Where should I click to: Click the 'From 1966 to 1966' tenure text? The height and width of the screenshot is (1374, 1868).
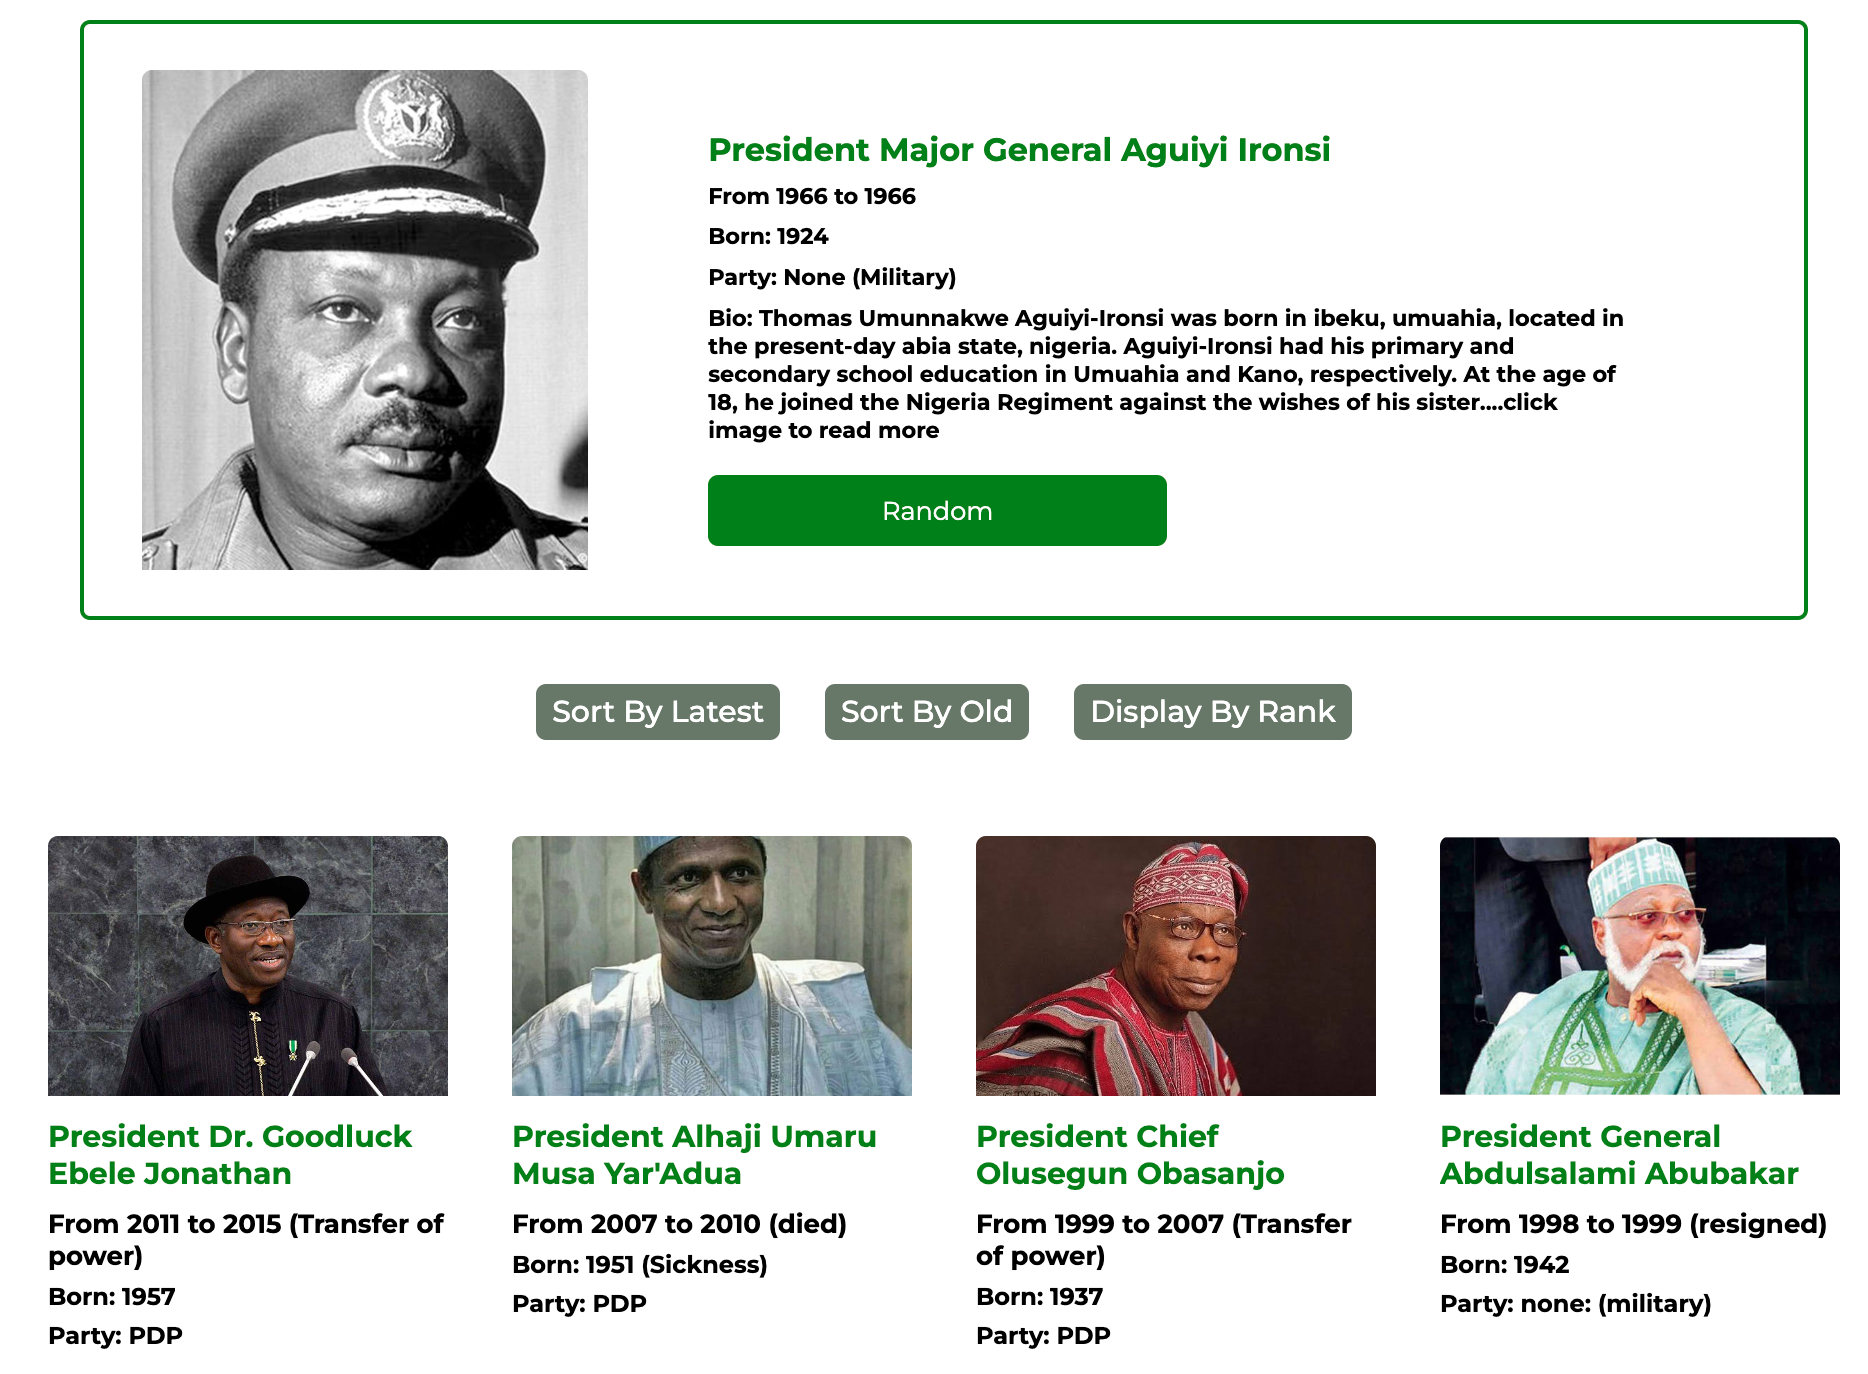tap(811, 197)
